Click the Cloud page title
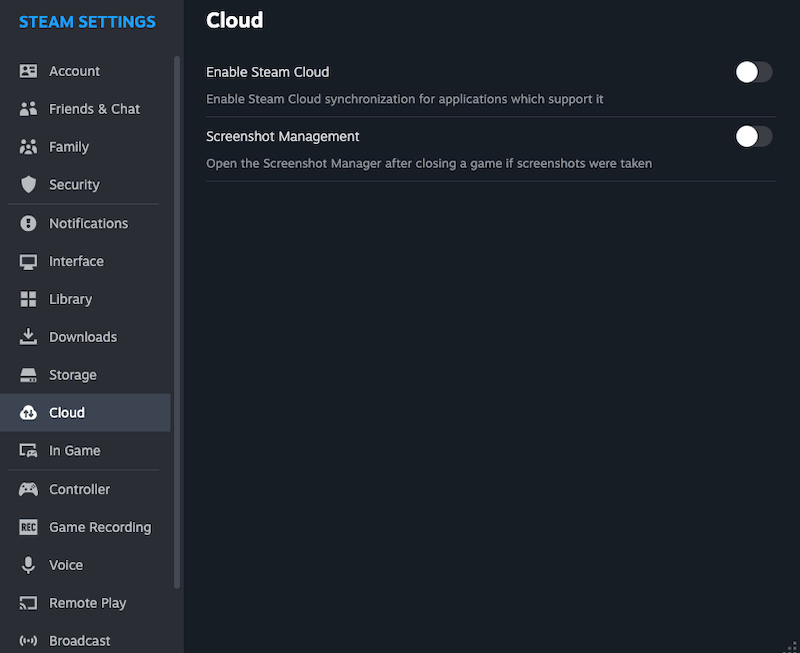 [x=235, y=20]
